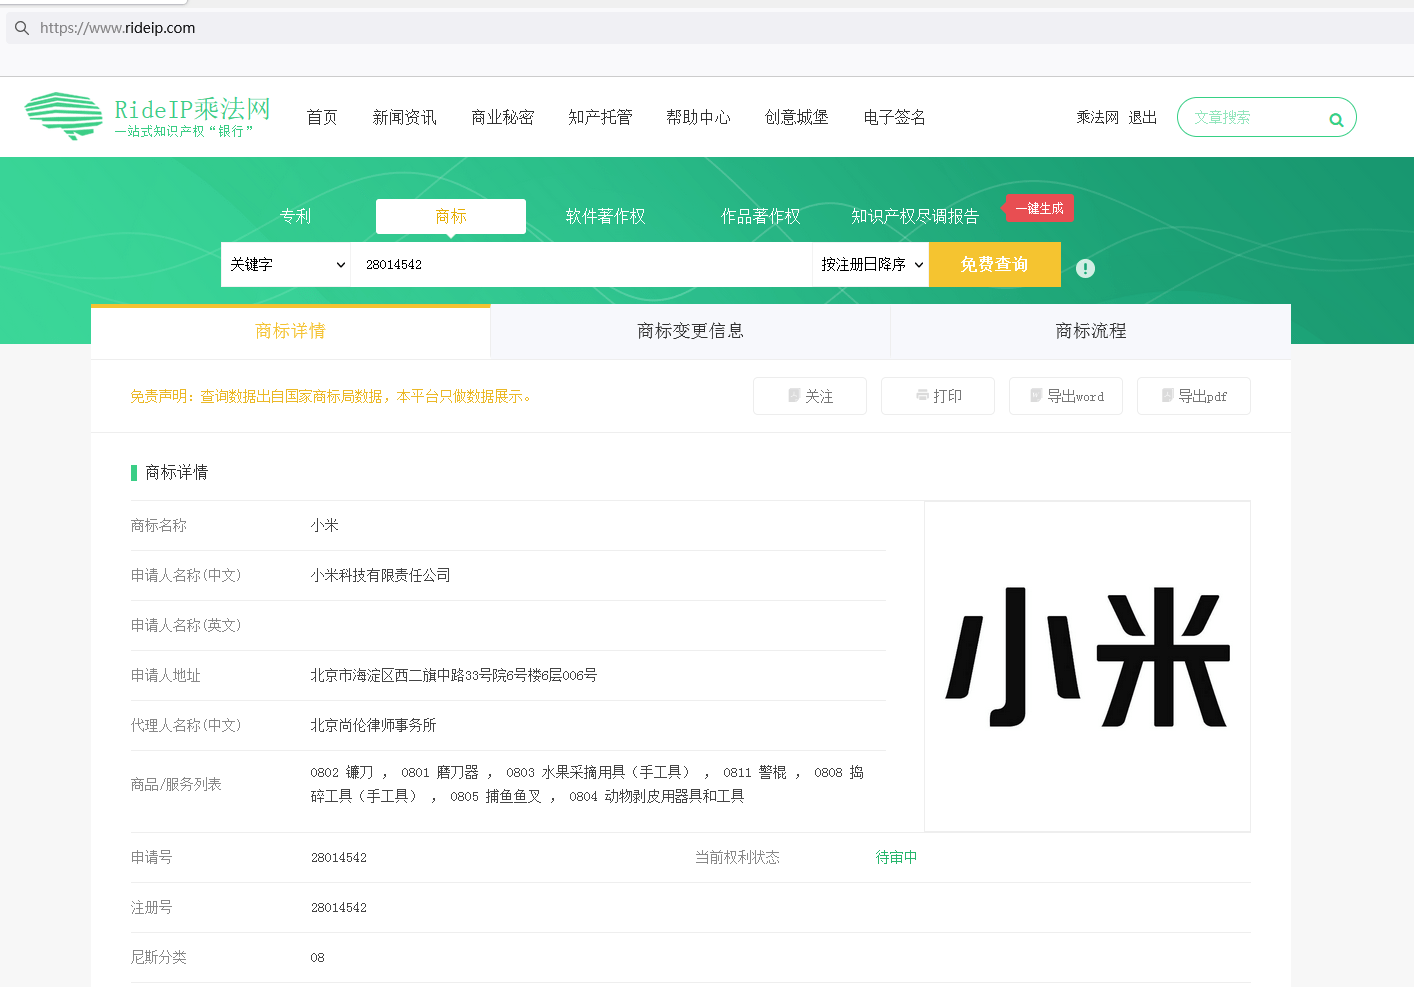1414x987 pixels.
Task: Open the 知识产权尽调报告 tab
Action: click(x=915, y=216)
